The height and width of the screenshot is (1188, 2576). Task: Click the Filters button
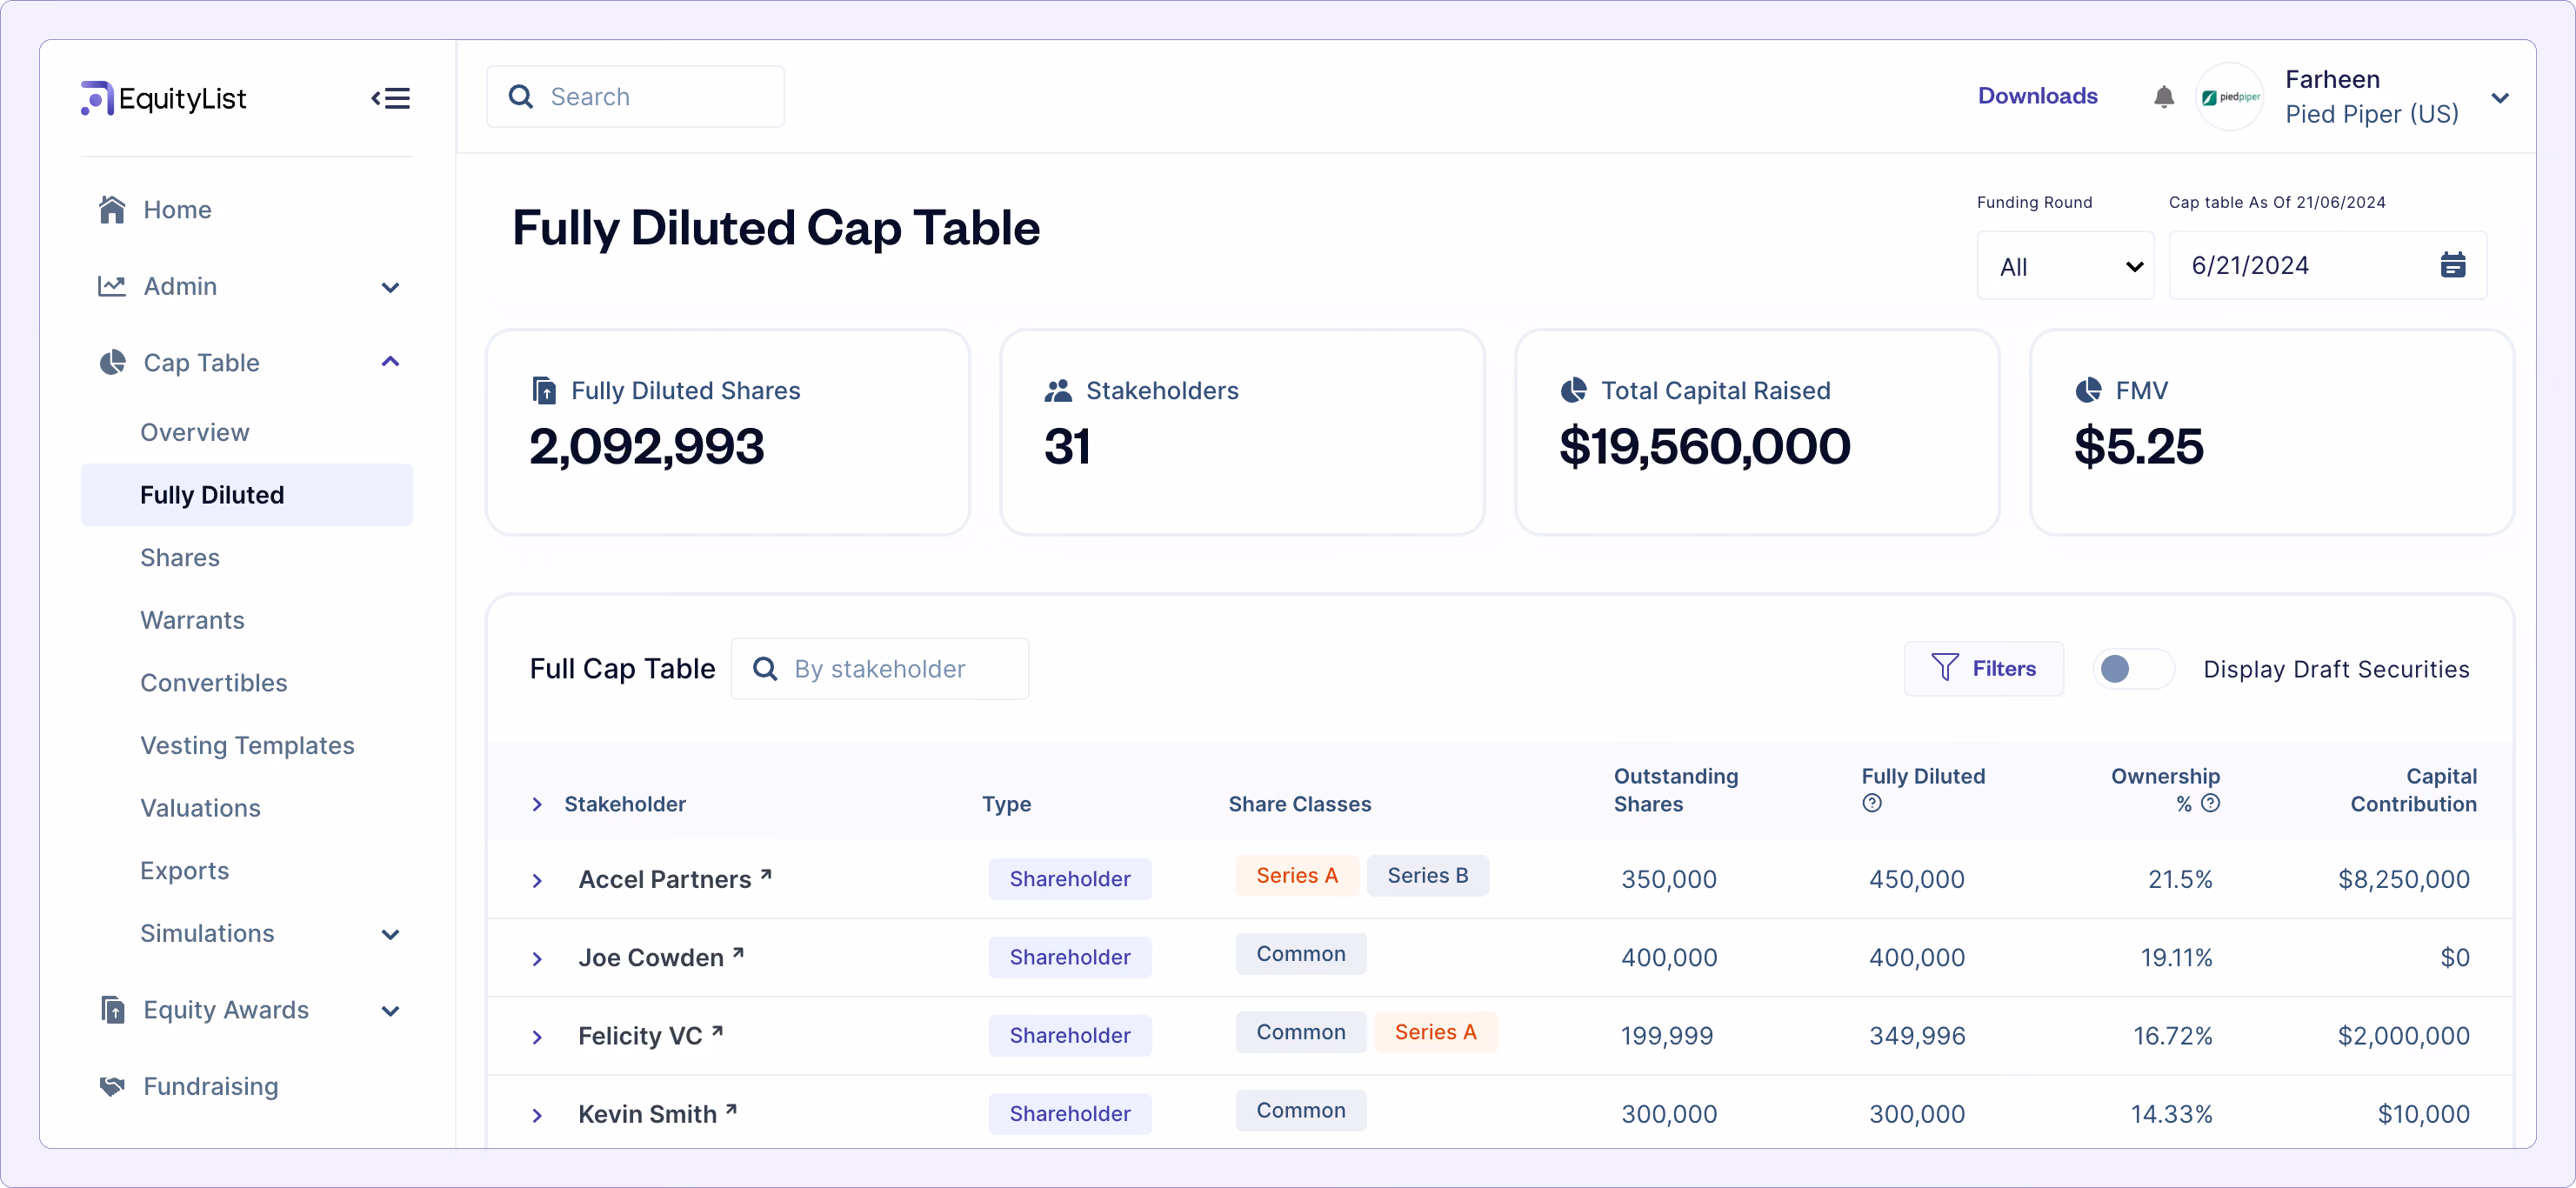click(1983, 668)
